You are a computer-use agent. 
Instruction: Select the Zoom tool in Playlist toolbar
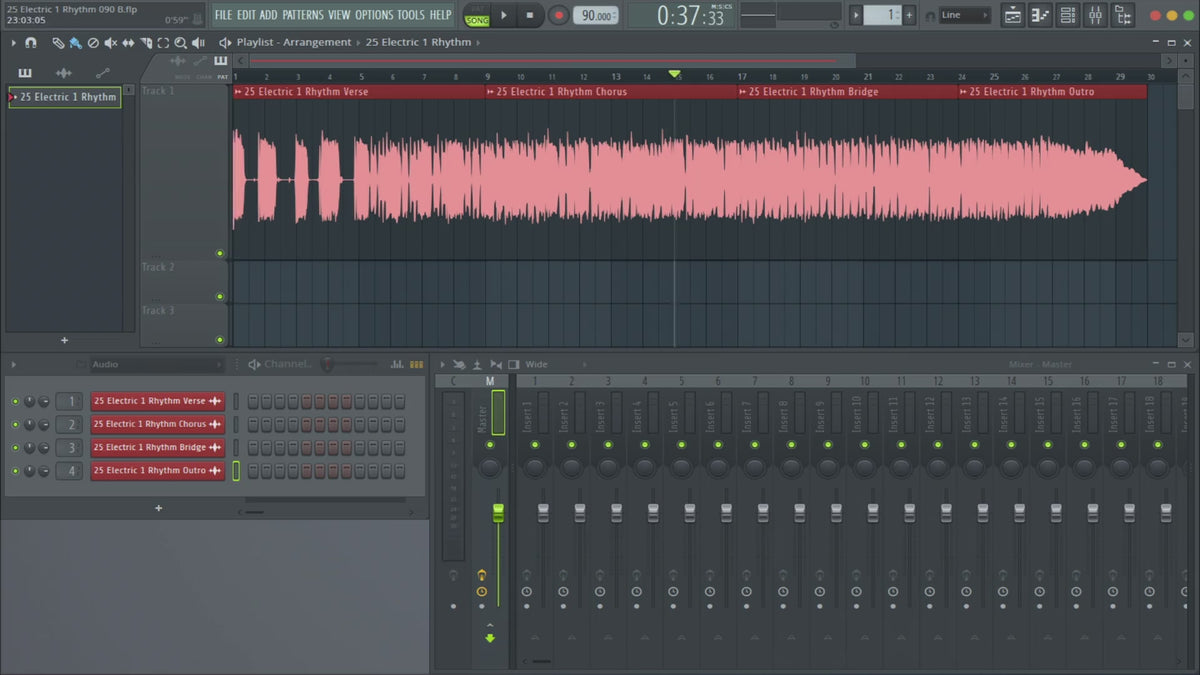[x=180, y=43]
